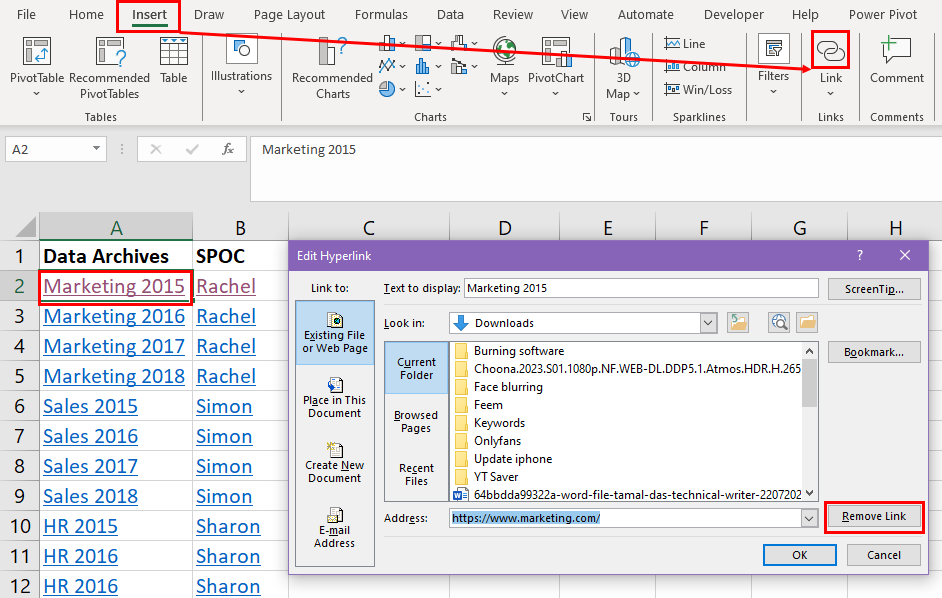Insert a pie or doughnut chart
The image size is (942, 598).
point(392,89)
